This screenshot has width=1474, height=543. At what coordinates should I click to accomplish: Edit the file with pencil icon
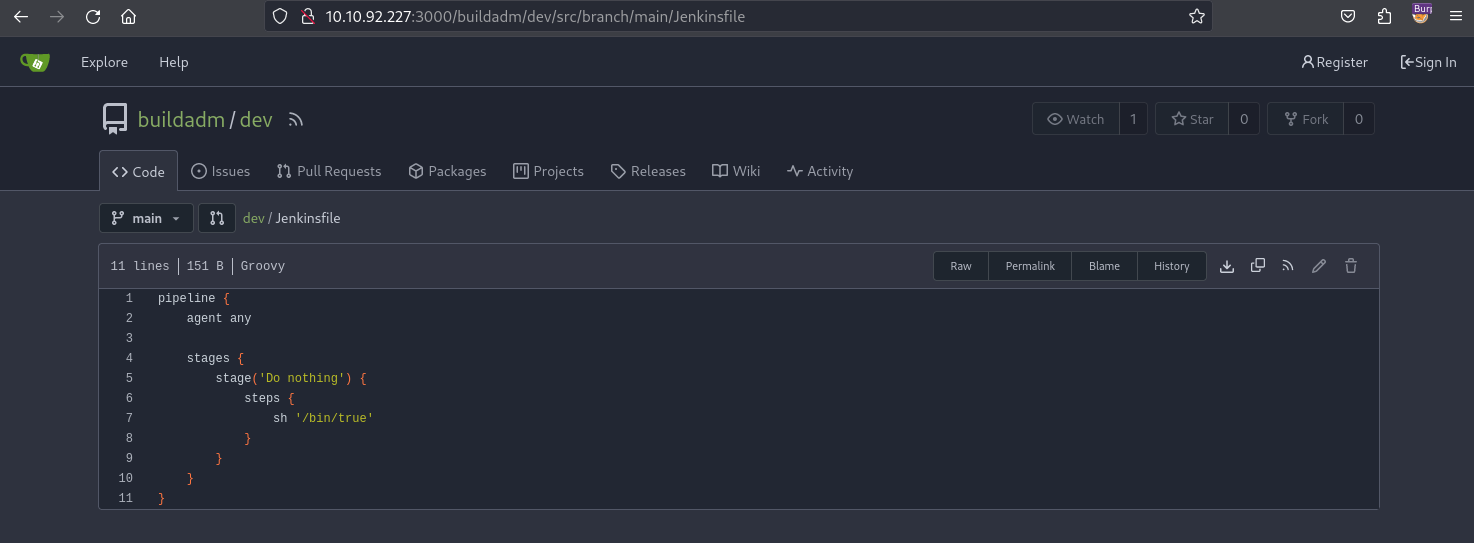click(1319, 266)
